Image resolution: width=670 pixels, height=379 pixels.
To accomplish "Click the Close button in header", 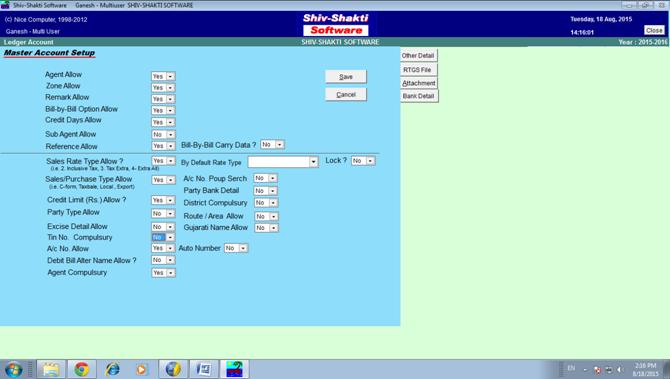I will tap(654, 30).
